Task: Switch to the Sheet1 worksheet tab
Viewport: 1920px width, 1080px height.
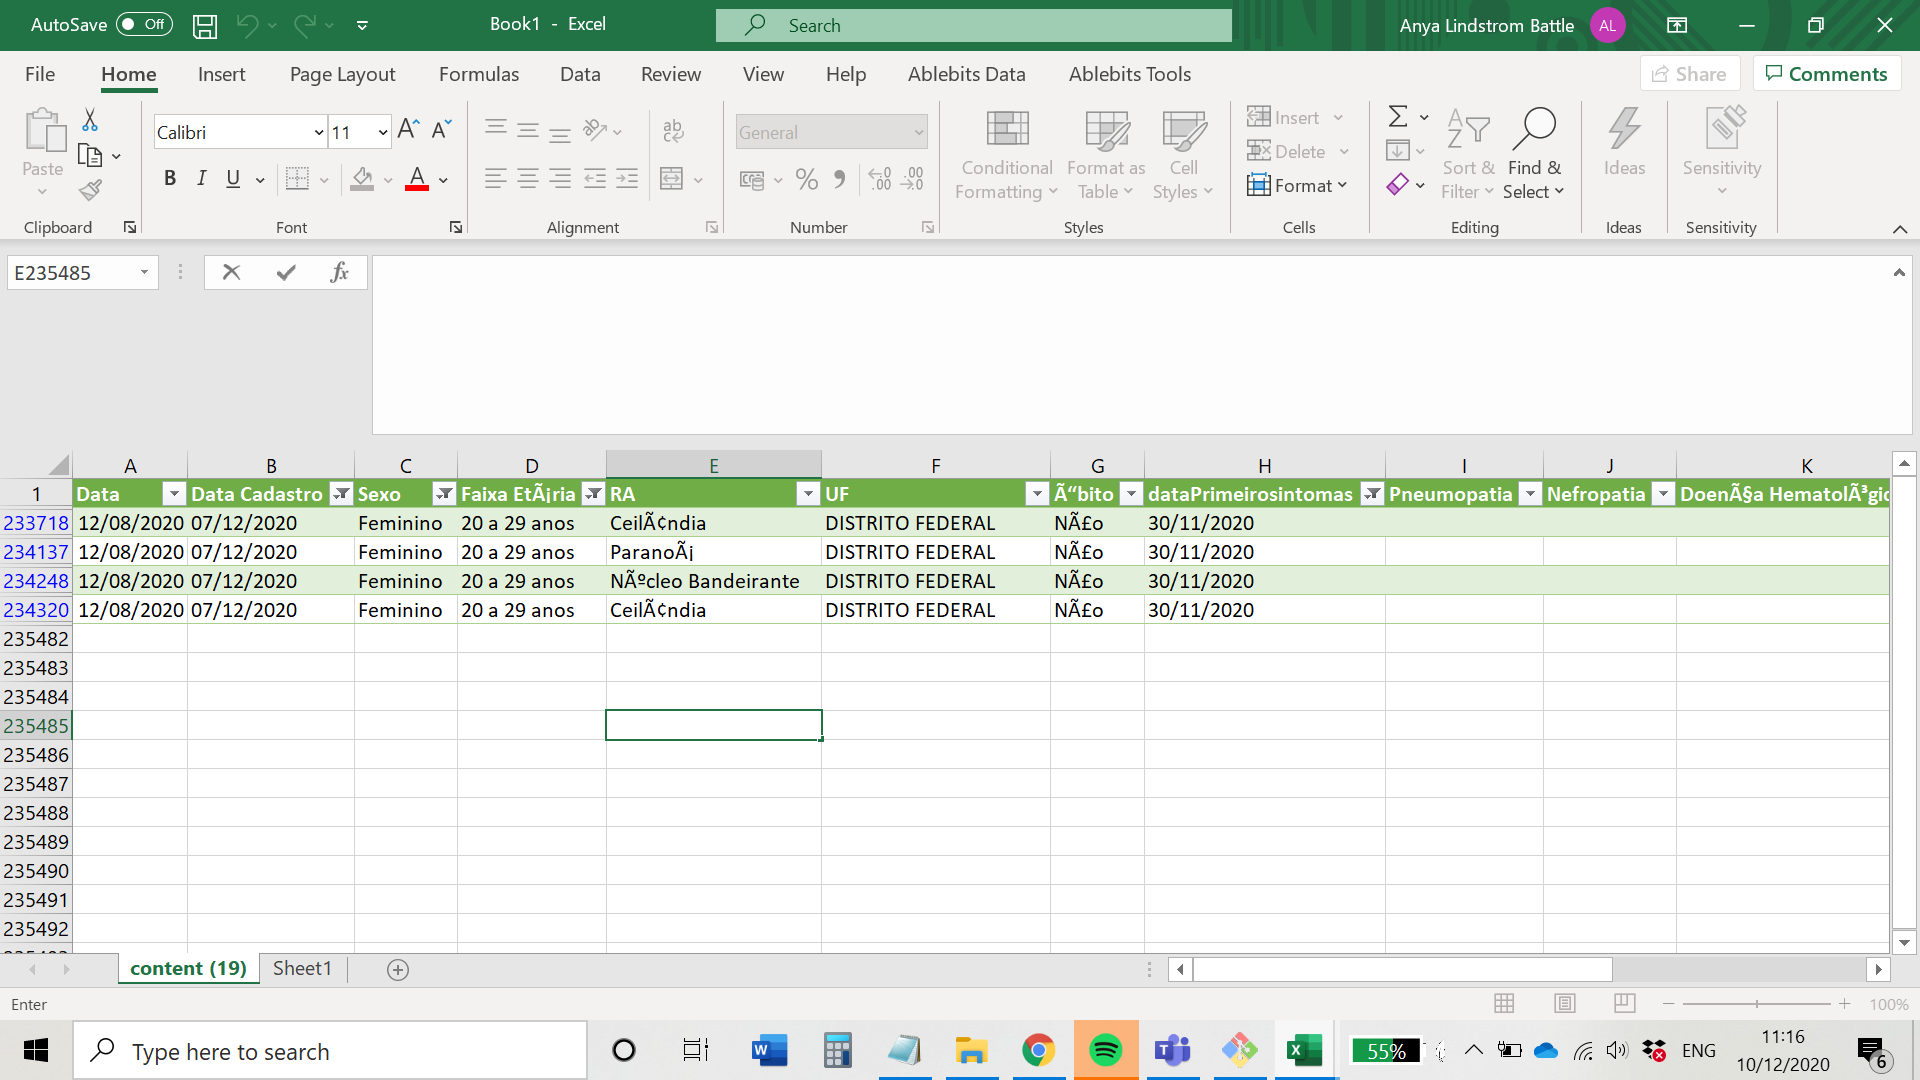Action: tap(302, 968)
